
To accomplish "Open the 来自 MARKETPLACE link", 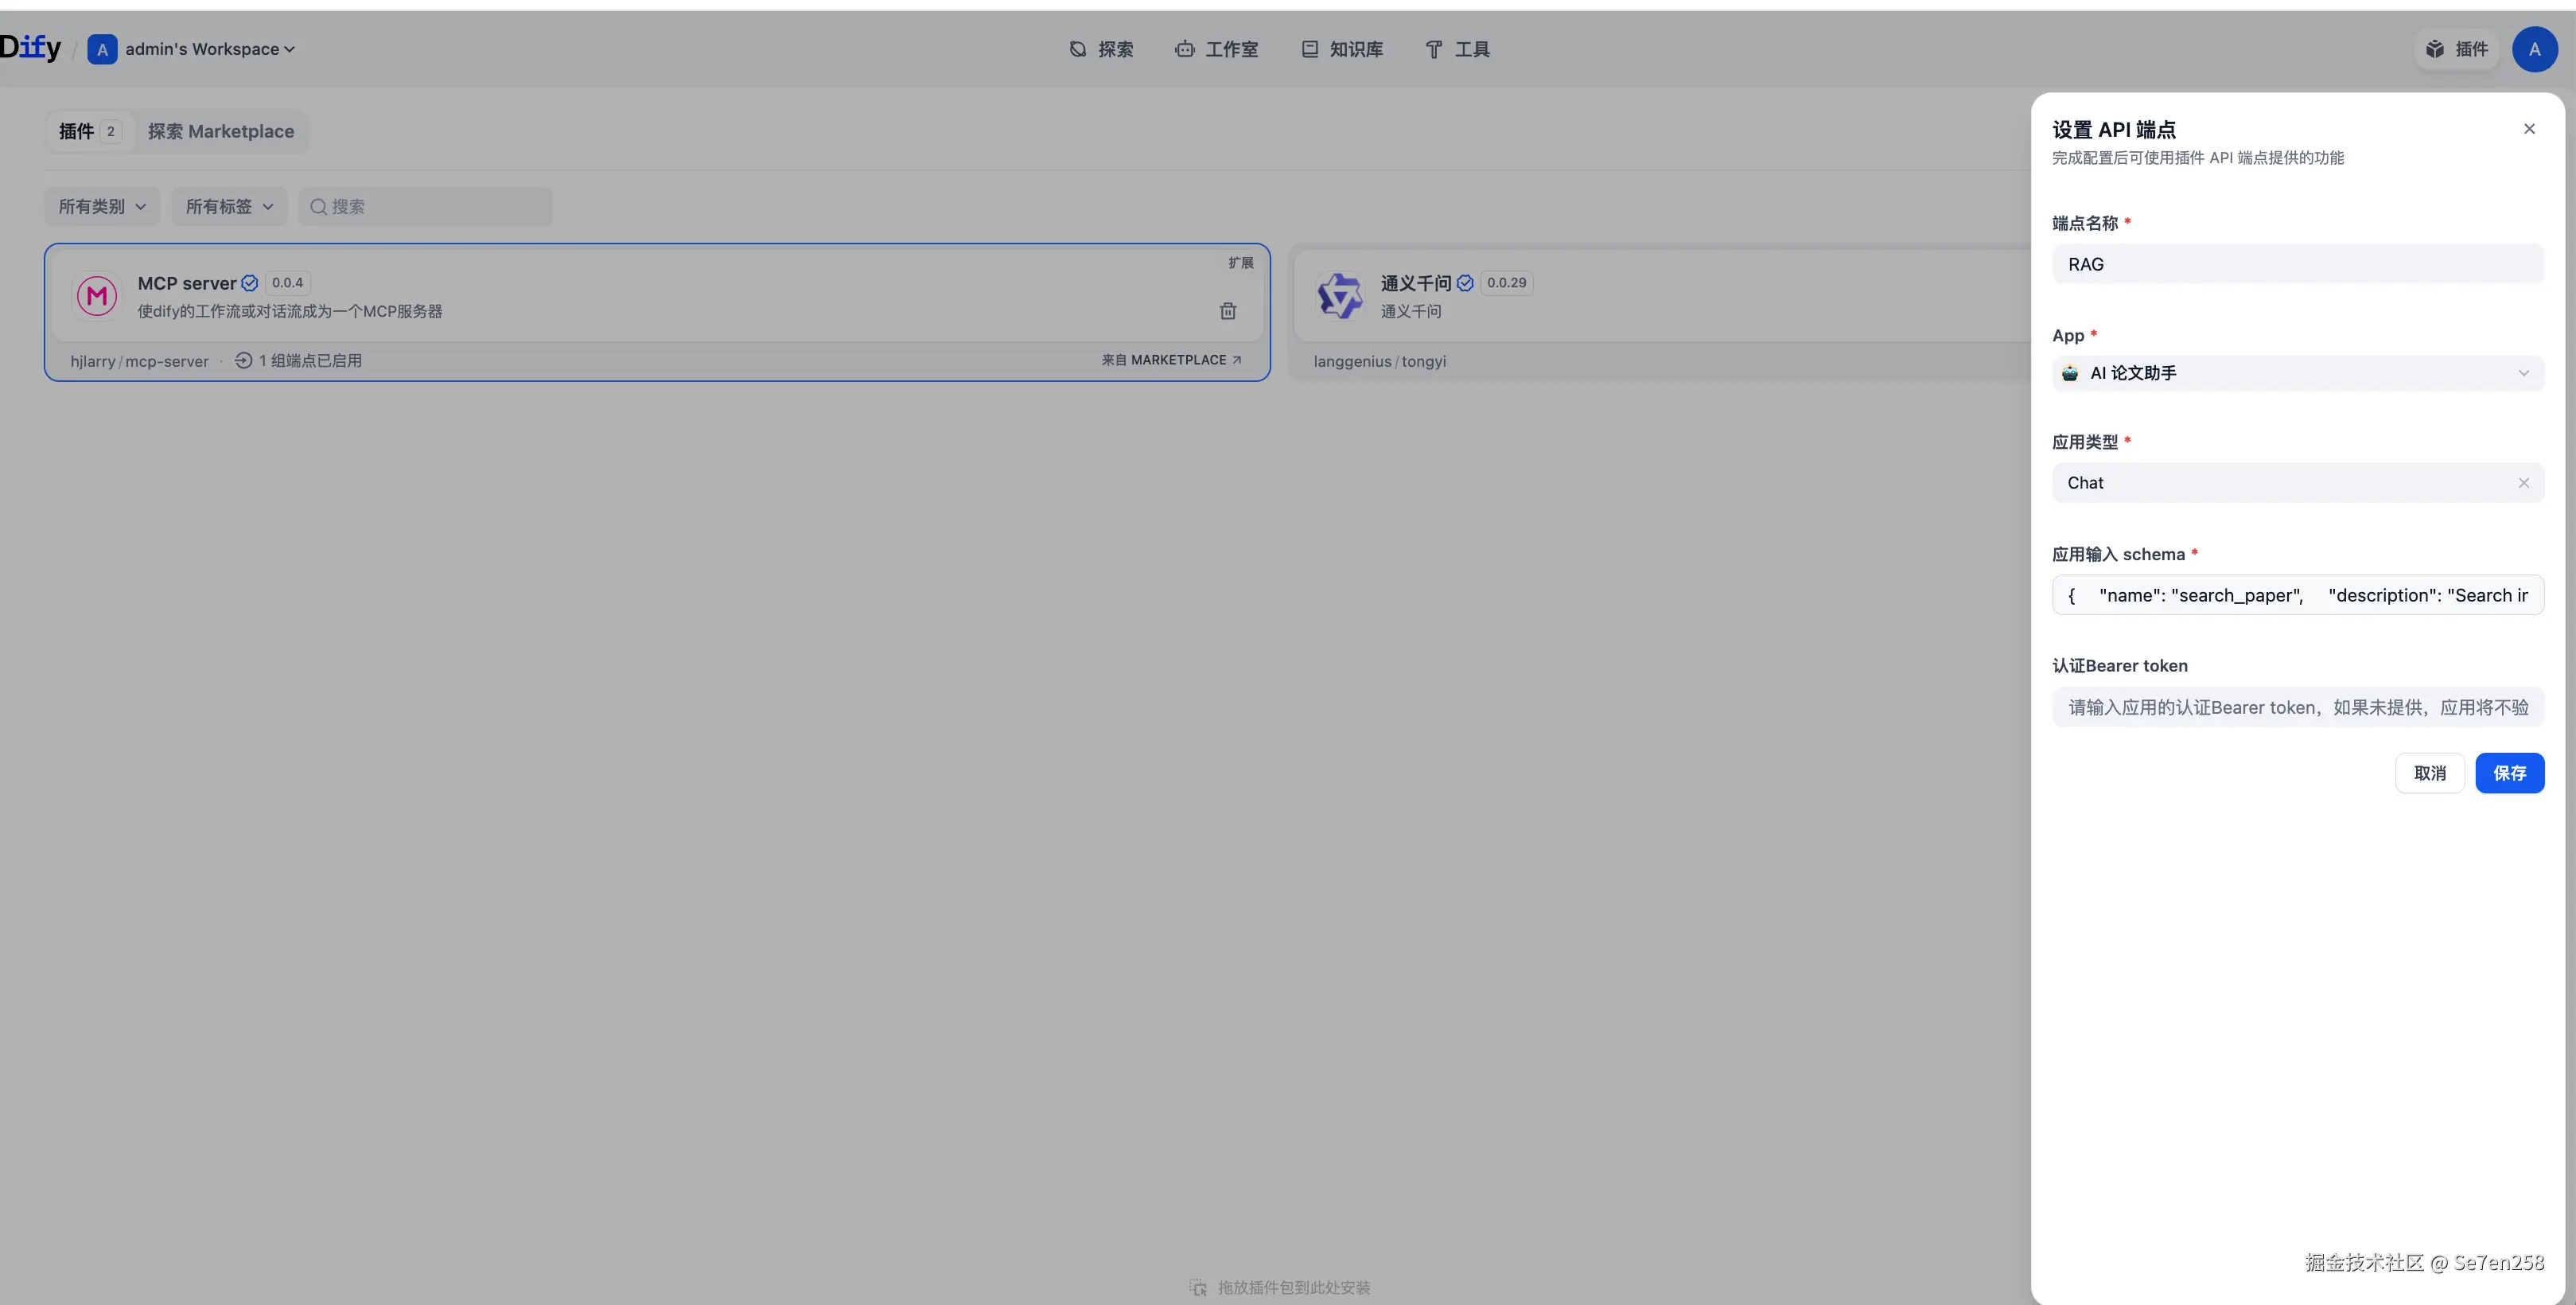I will click(x=1171, y=360).
